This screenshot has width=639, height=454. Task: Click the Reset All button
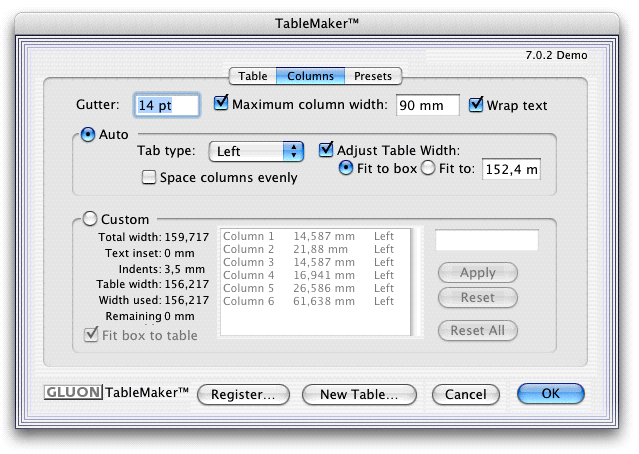[x=478, y=331]
